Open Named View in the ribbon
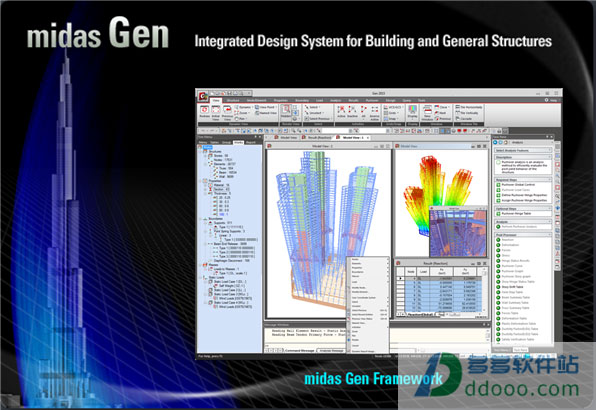The height and width of the screenshot is (410, 596). coord(266,113)
